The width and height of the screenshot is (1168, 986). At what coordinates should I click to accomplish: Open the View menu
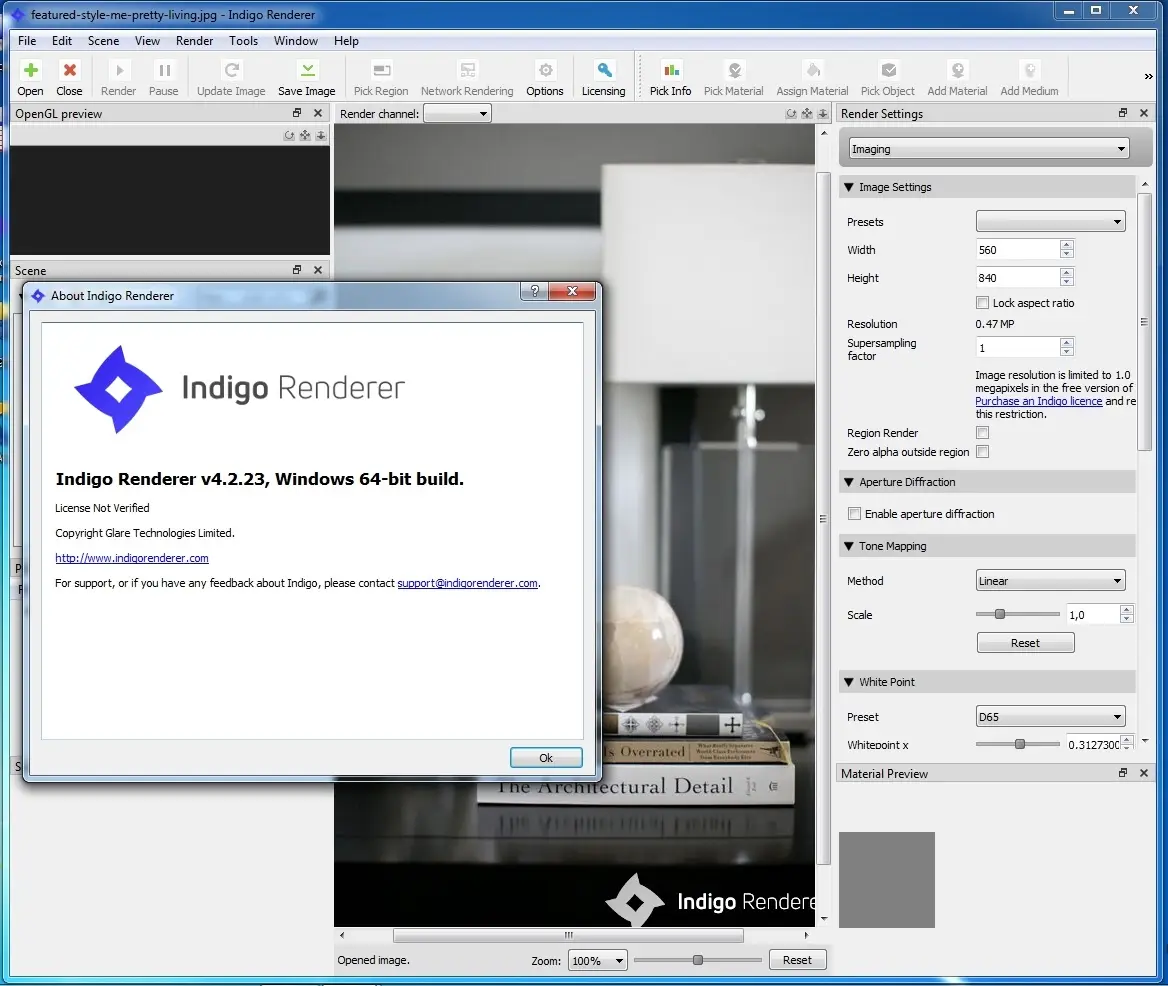147,40
